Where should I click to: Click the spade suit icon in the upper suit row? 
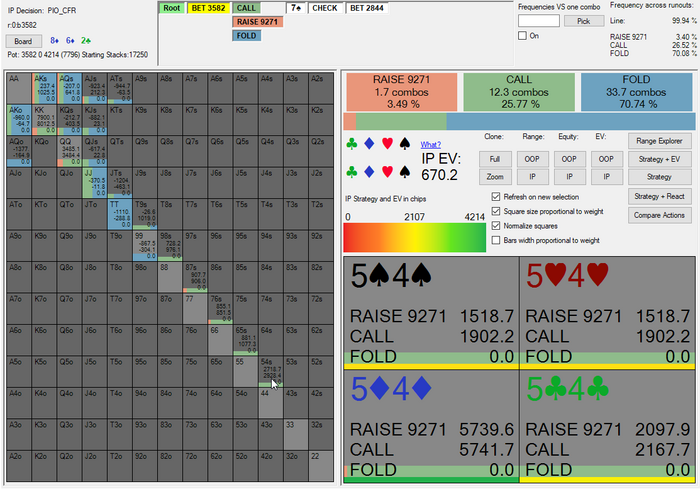tap(404, 144)
